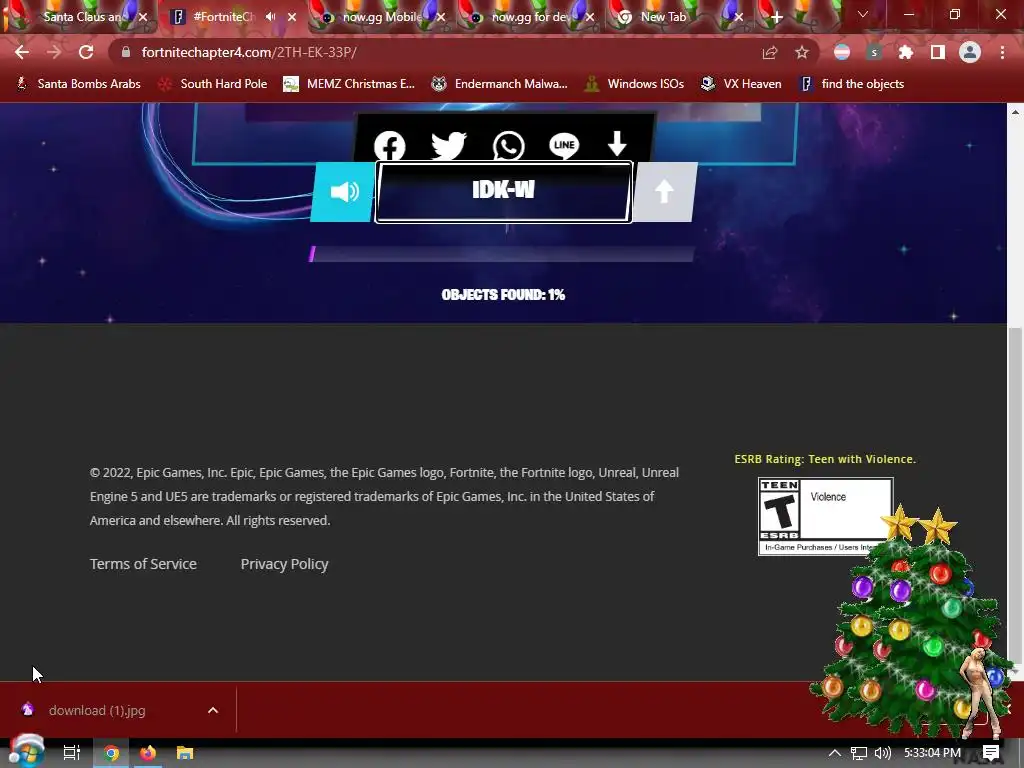Open the Windows Start button
Image resolution: width=1024 pixels, height=768 pixels.
coord(26,752)
